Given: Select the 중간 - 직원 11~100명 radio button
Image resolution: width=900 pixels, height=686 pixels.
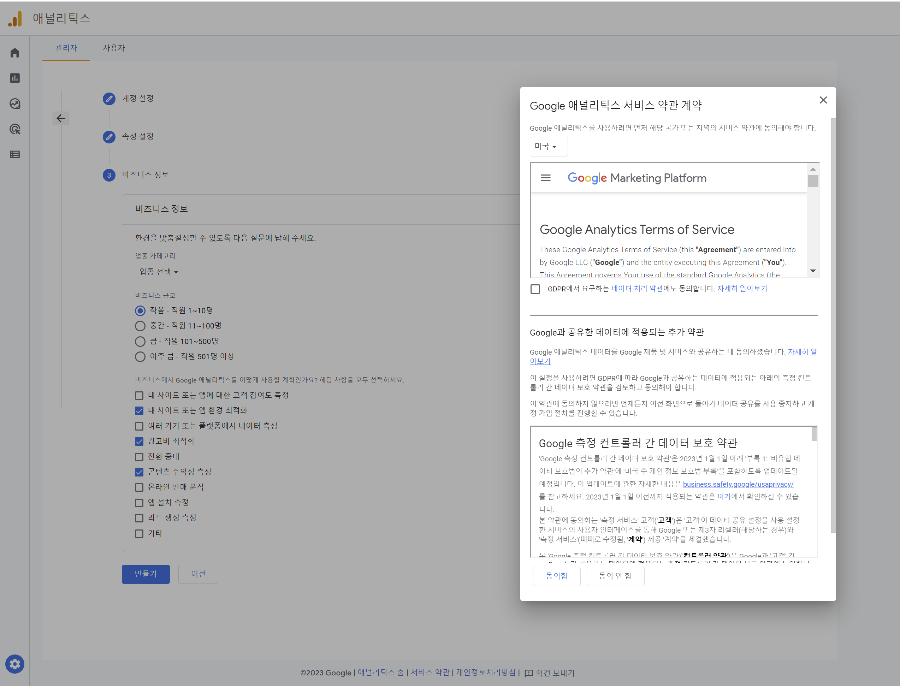Looking at the screenshot, I should pos(140,326).
